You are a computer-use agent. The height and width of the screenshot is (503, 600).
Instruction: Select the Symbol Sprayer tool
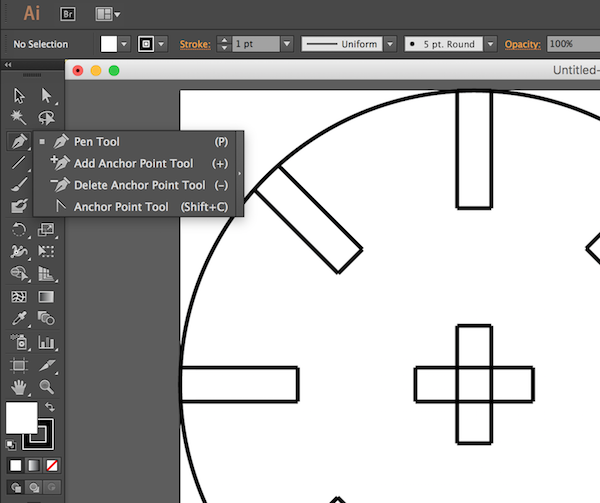(19, 342)
